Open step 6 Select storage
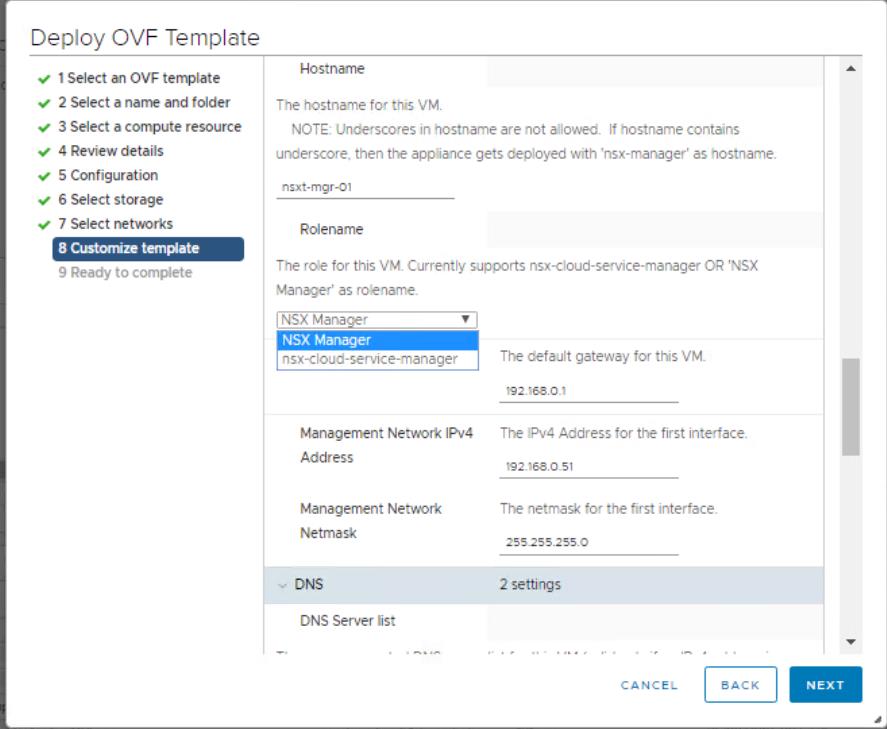 pos(111,200)
